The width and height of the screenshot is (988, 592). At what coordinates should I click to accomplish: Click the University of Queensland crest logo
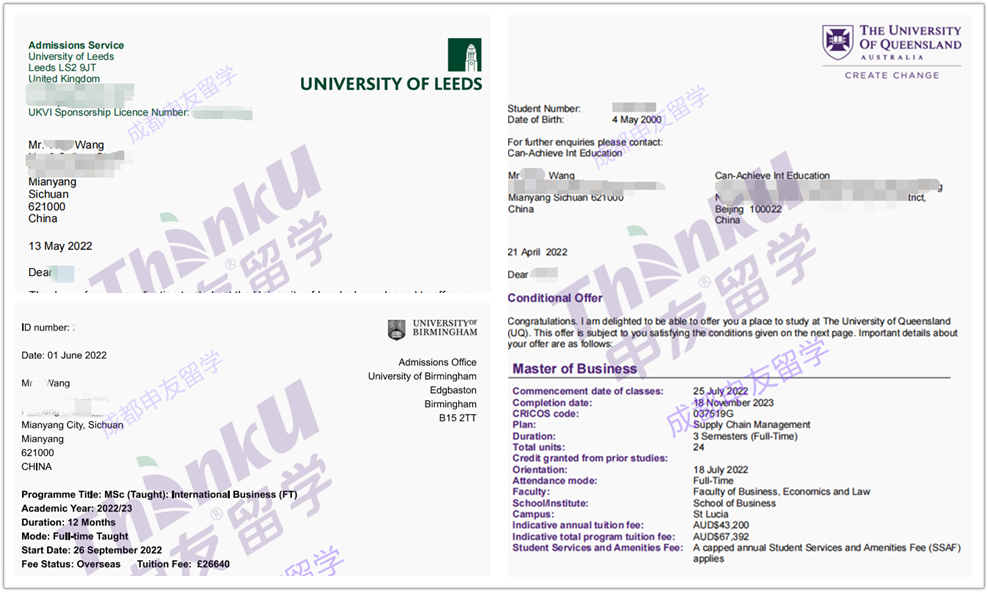coord(837,43)
